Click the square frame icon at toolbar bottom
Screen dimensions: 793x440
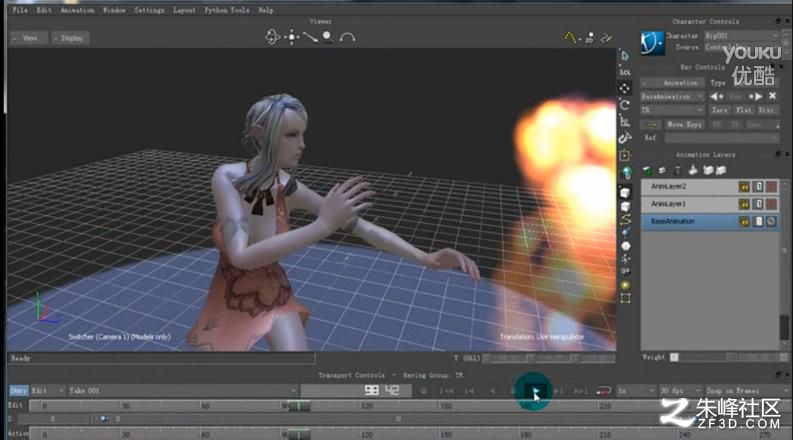tap(626, 298)
